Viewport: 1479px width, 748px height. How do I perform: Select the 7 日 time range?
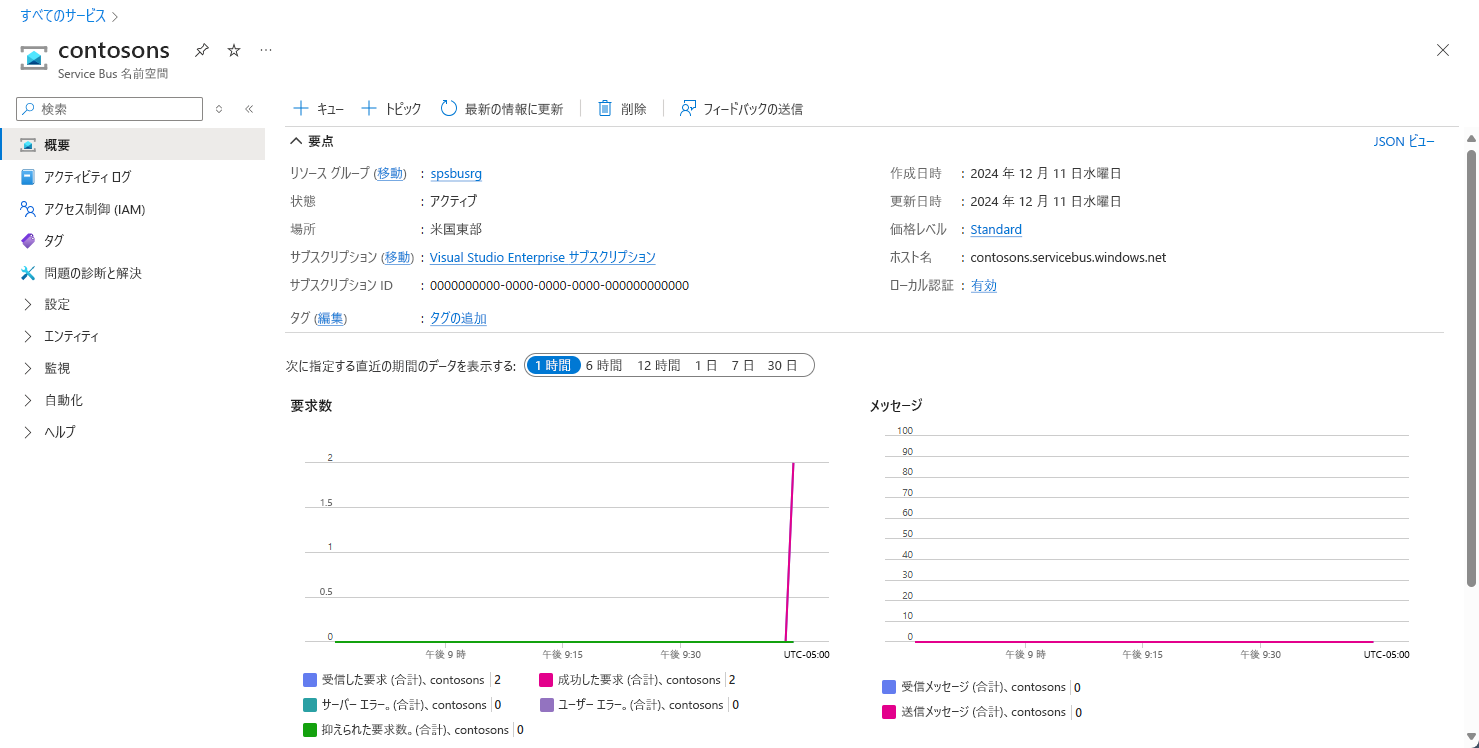pyautogui.click(x=742, y=366)
